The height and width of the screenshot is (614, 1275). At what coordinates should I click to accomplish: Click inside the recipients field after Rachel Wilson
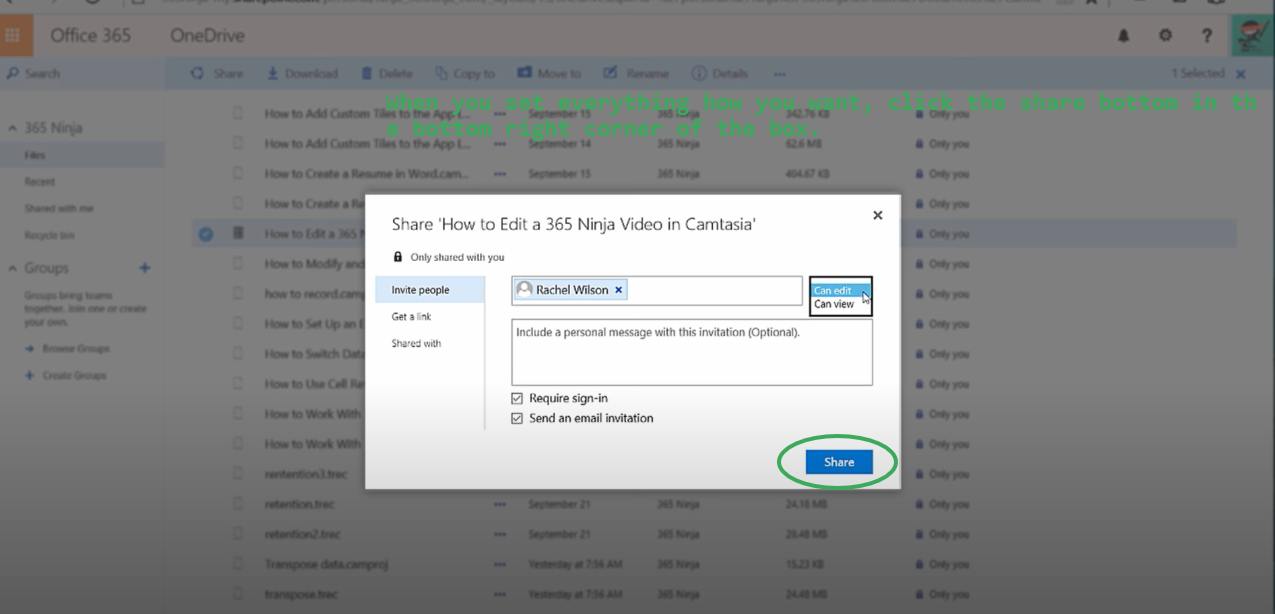coord(714,290)
